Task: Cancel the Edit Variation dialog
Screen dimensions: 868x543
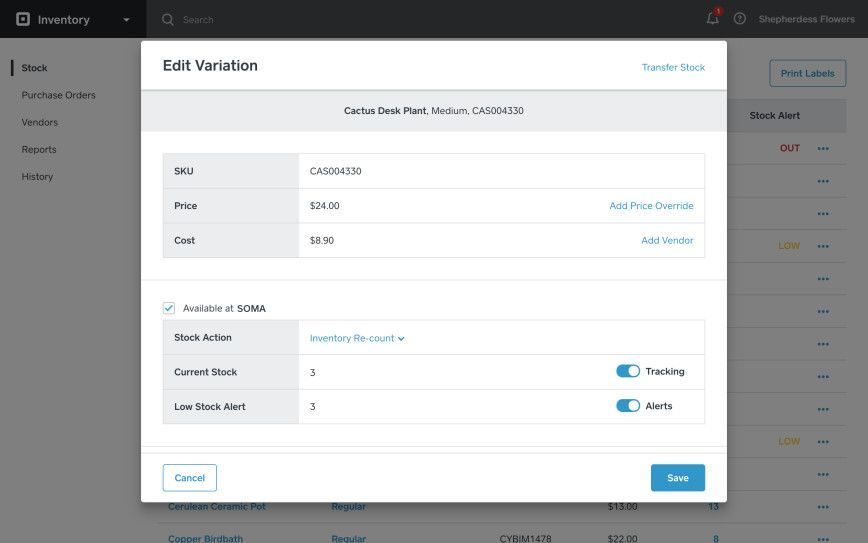Action: (189, 478)
